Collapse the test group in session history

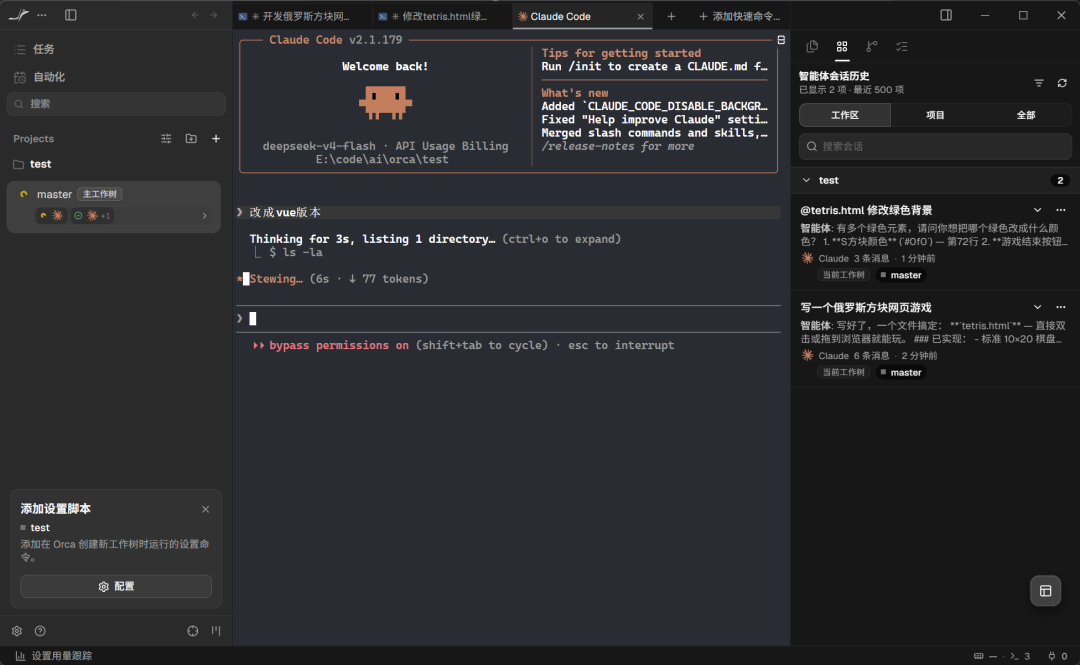(x=806, y=180)
